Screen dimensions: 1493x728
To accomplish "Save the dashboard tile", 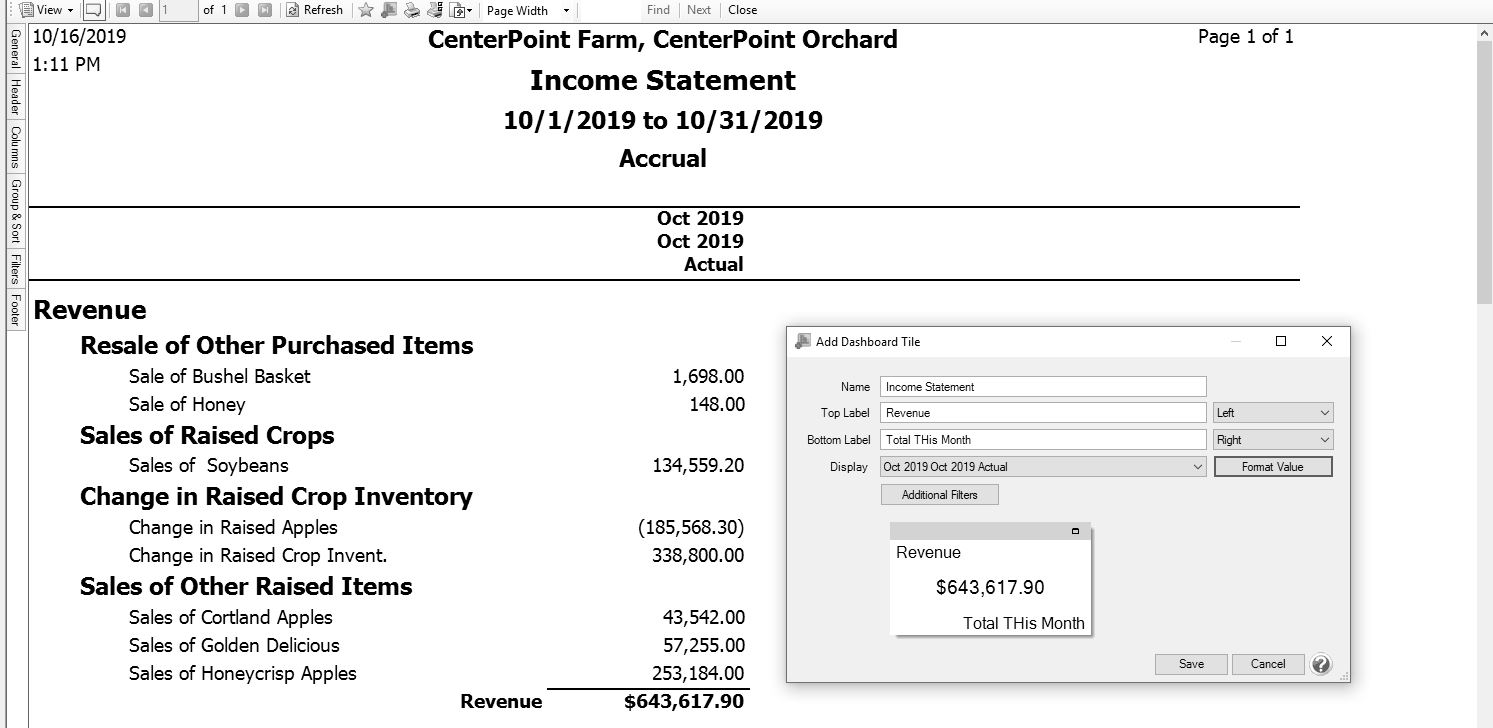I will 1191,664.
